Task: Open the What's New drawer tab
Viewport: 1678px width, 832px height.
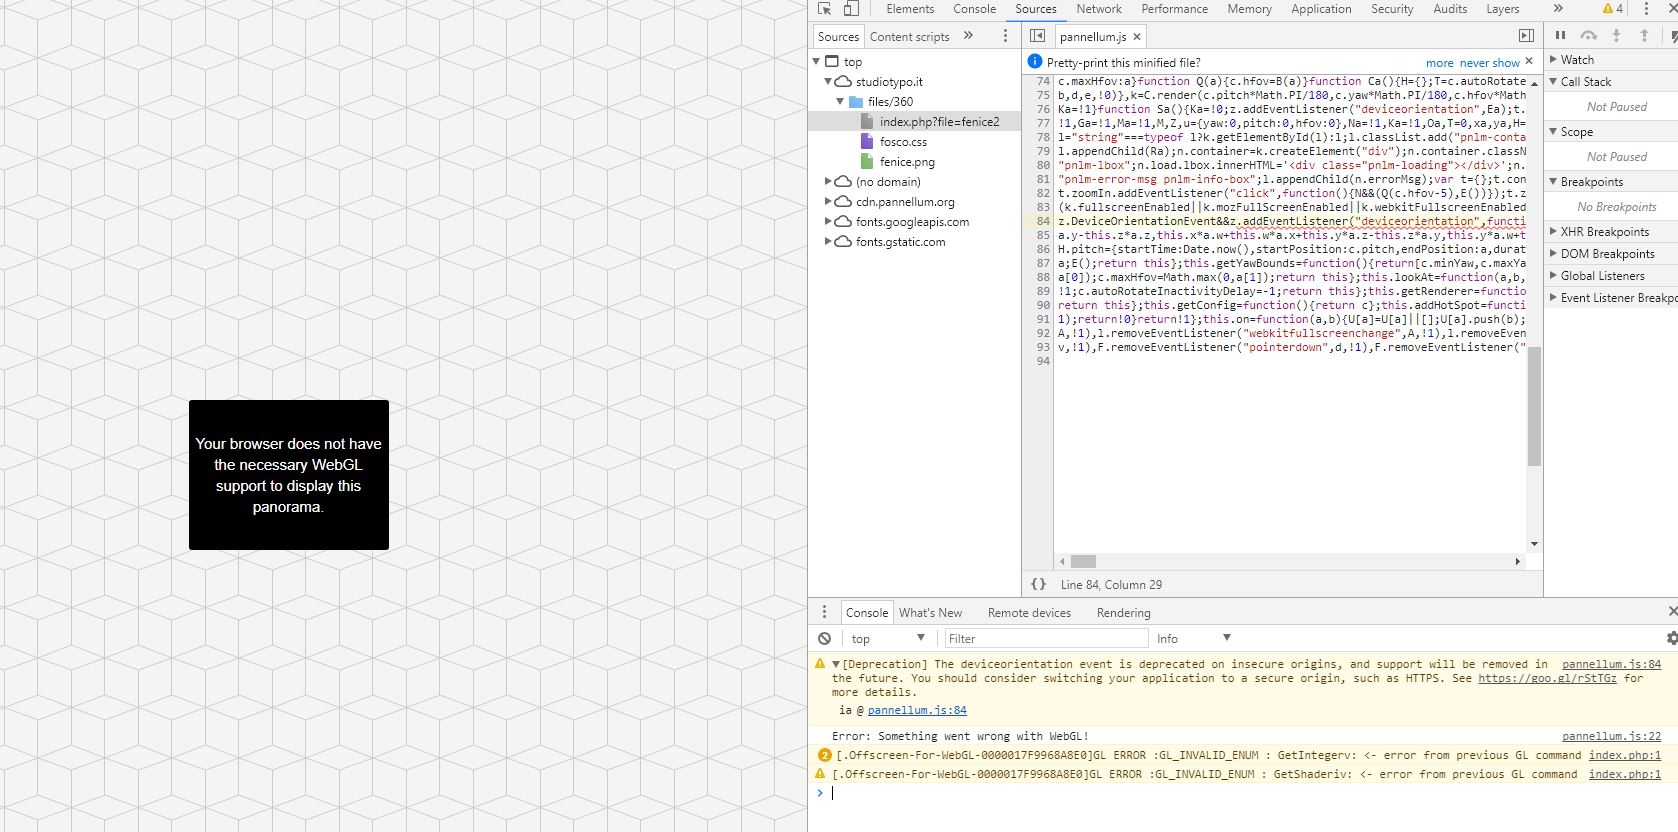Action: pos(930,613)
